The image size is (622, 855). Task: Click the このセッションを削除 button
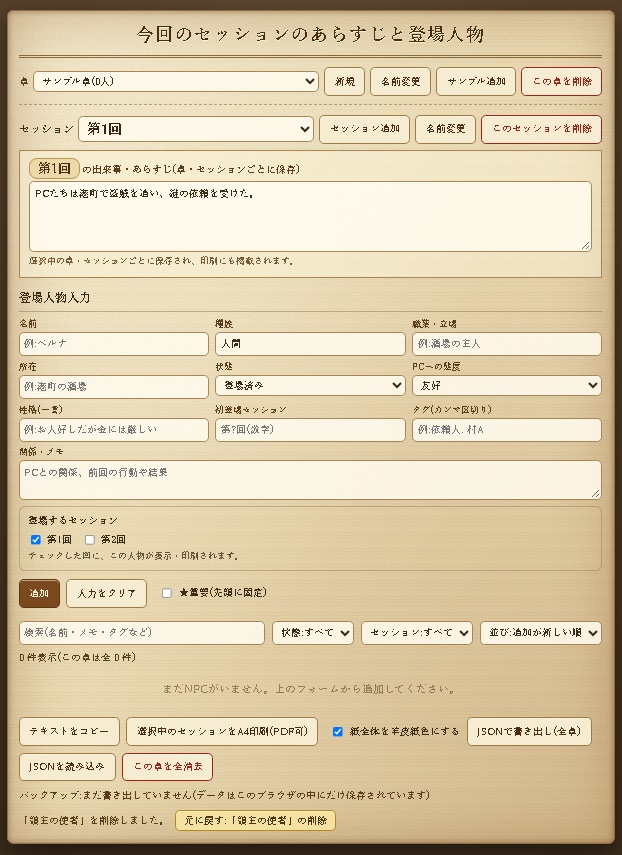pyautogui.click(x=541, y=129)
